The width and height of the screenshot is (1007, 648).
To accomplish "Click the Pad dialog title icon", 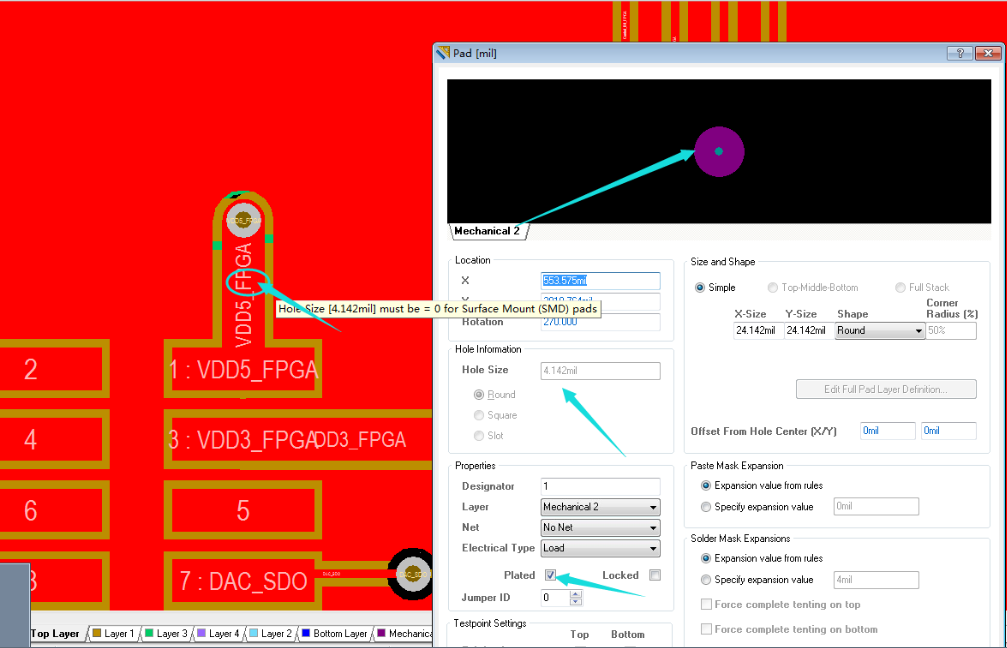I will click(x=443, y=53).
